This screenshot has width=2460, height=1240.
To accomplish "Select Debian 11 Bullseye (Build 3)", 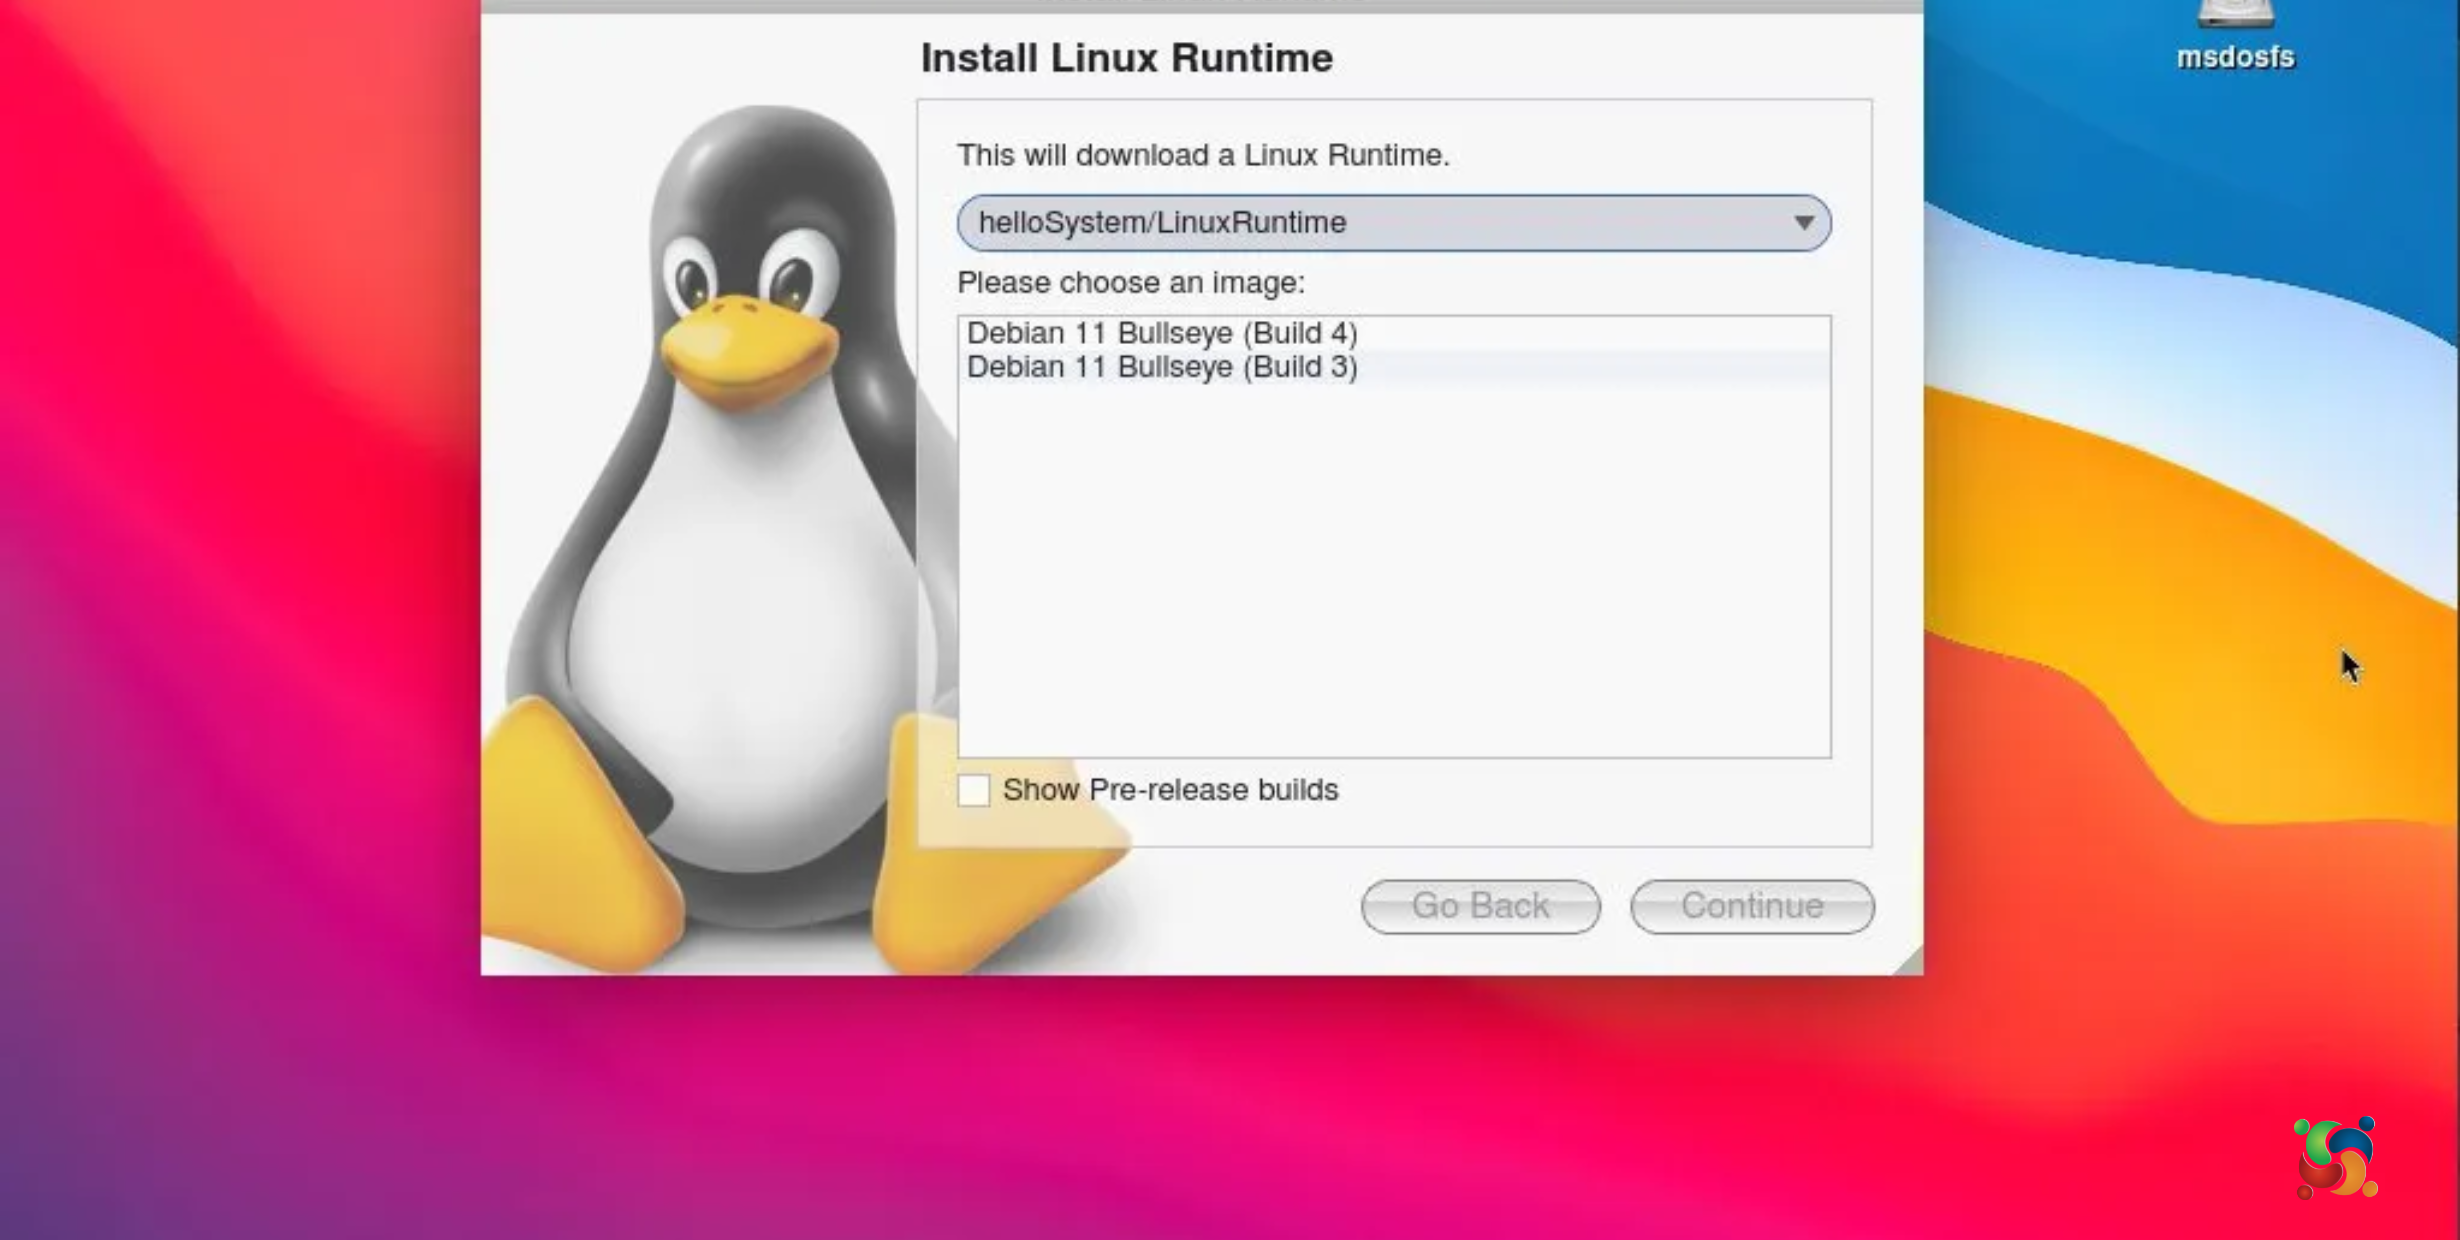I will click(x=1394, y=367).
